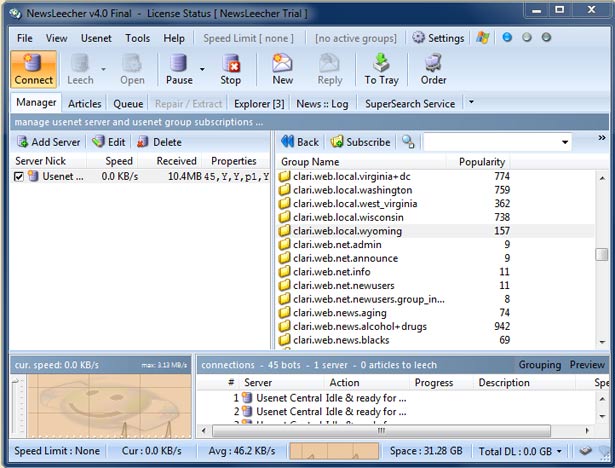615x468 pixels.
Task: Click the Open toolbar icon
Action: point(132,63)
